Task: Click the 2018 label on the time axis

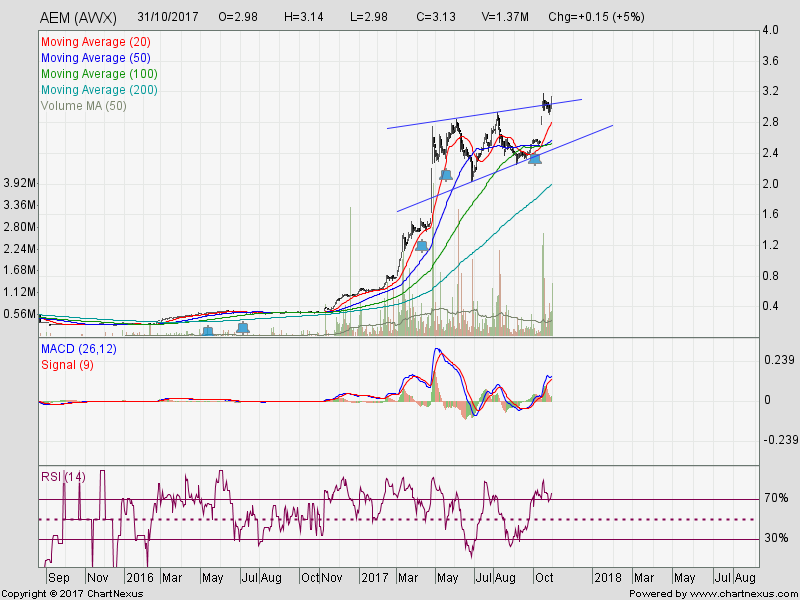Action: (x=607, y=578)
